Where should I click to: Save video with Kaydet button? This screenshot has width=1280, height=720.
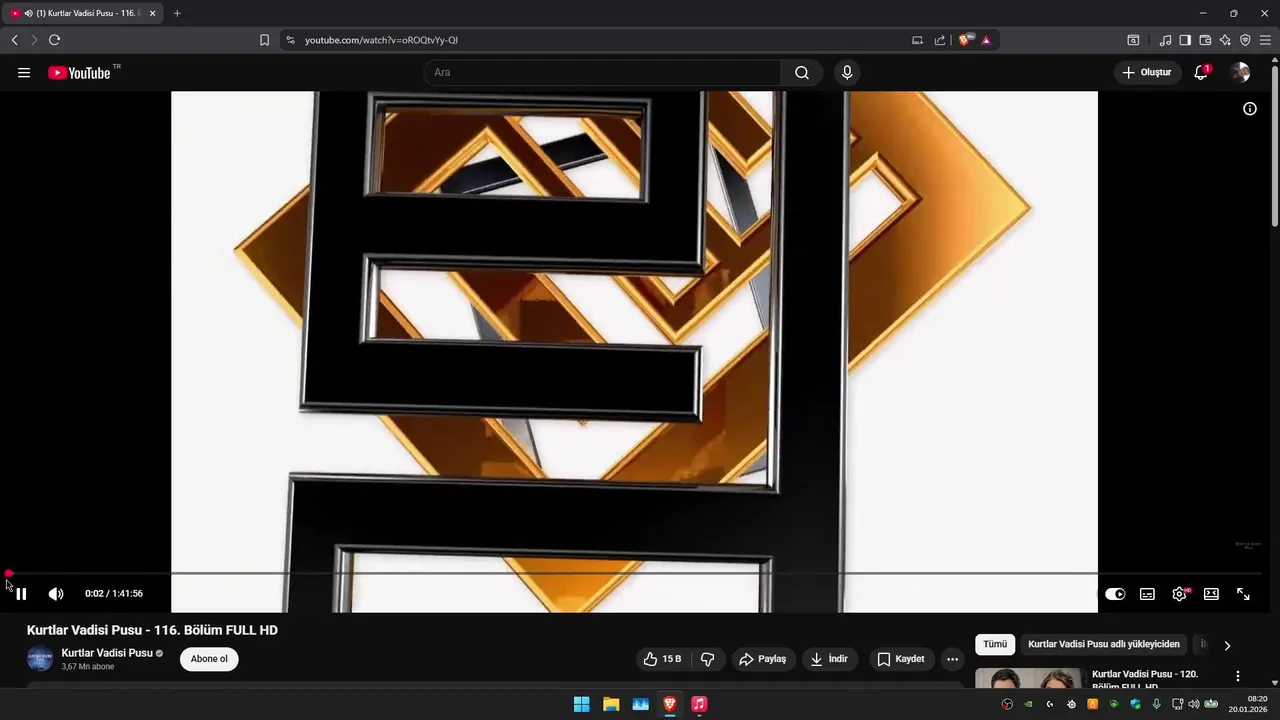click(x=900, y=659)
